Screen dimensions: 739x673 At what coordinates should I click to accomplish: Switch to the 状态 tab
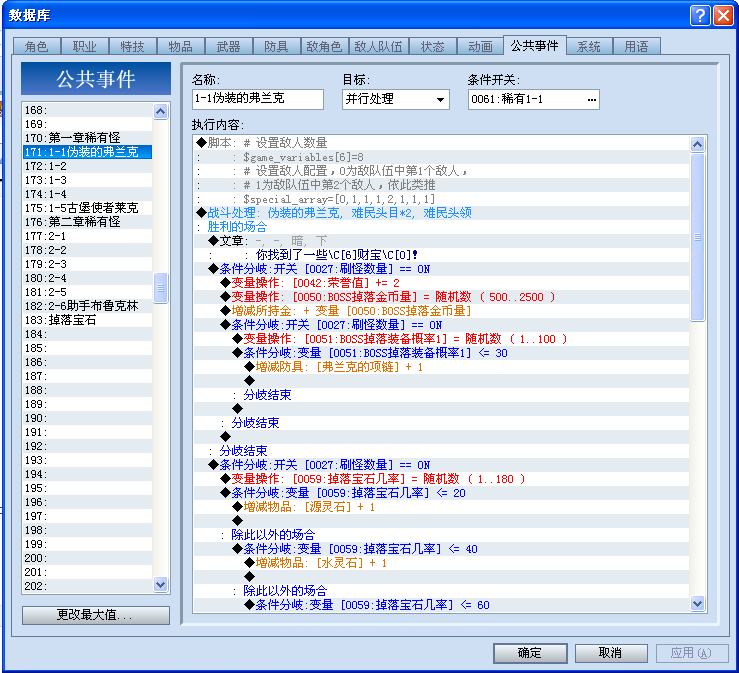click(433, 46)
